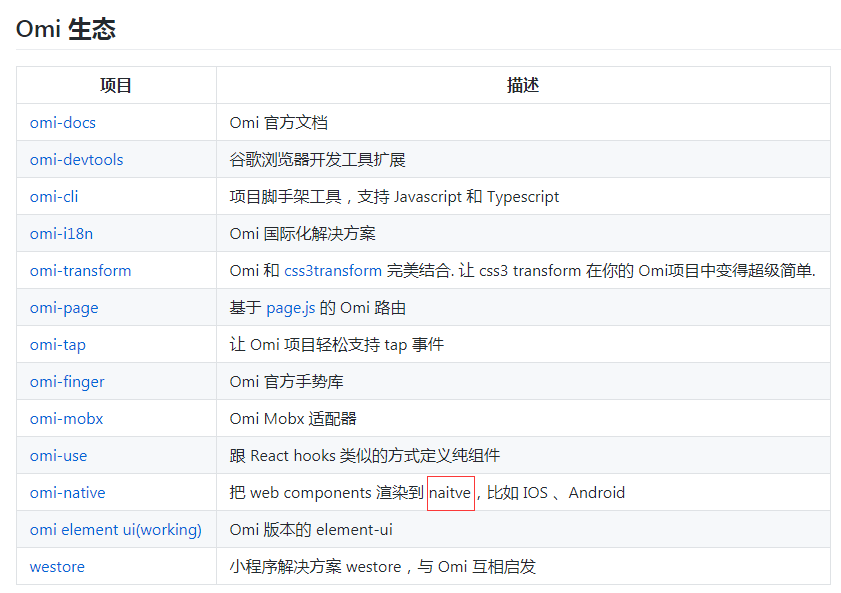Click the 'Omi 官方手势库' description
The width and height of the screenshot is (841, 593).
coord(286,382)
